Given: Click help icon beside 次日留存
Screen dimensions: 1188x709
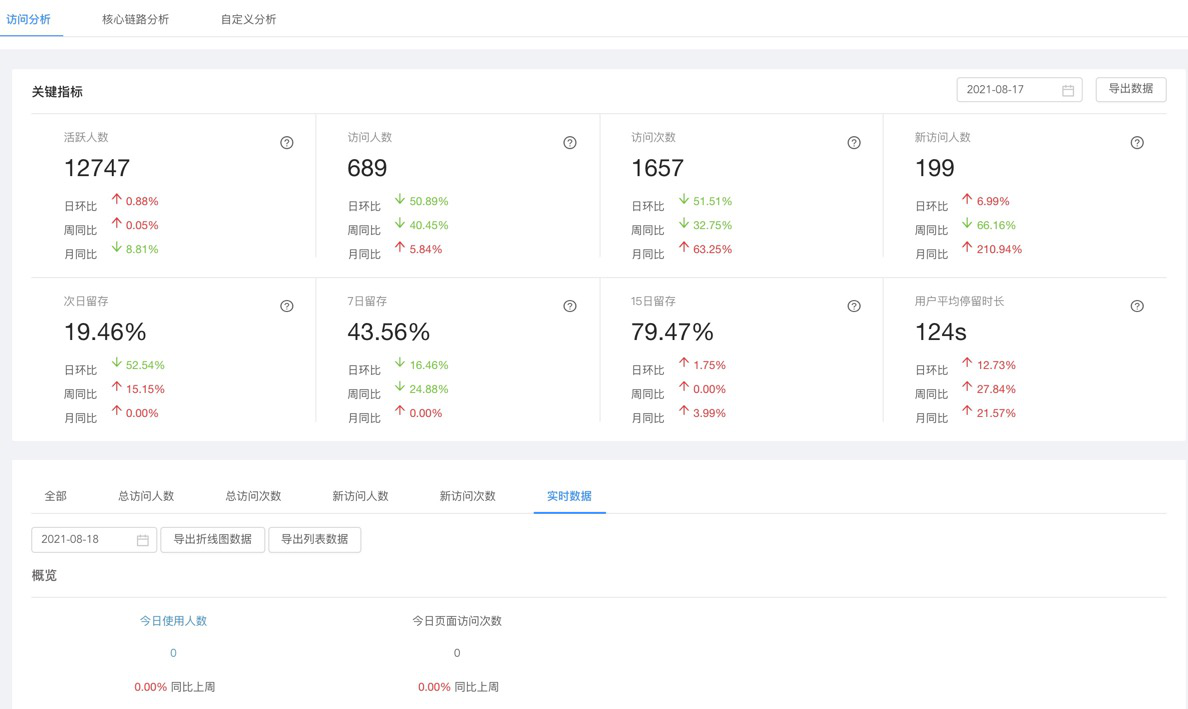Looking at the screenshot, I should coord(287,306).
